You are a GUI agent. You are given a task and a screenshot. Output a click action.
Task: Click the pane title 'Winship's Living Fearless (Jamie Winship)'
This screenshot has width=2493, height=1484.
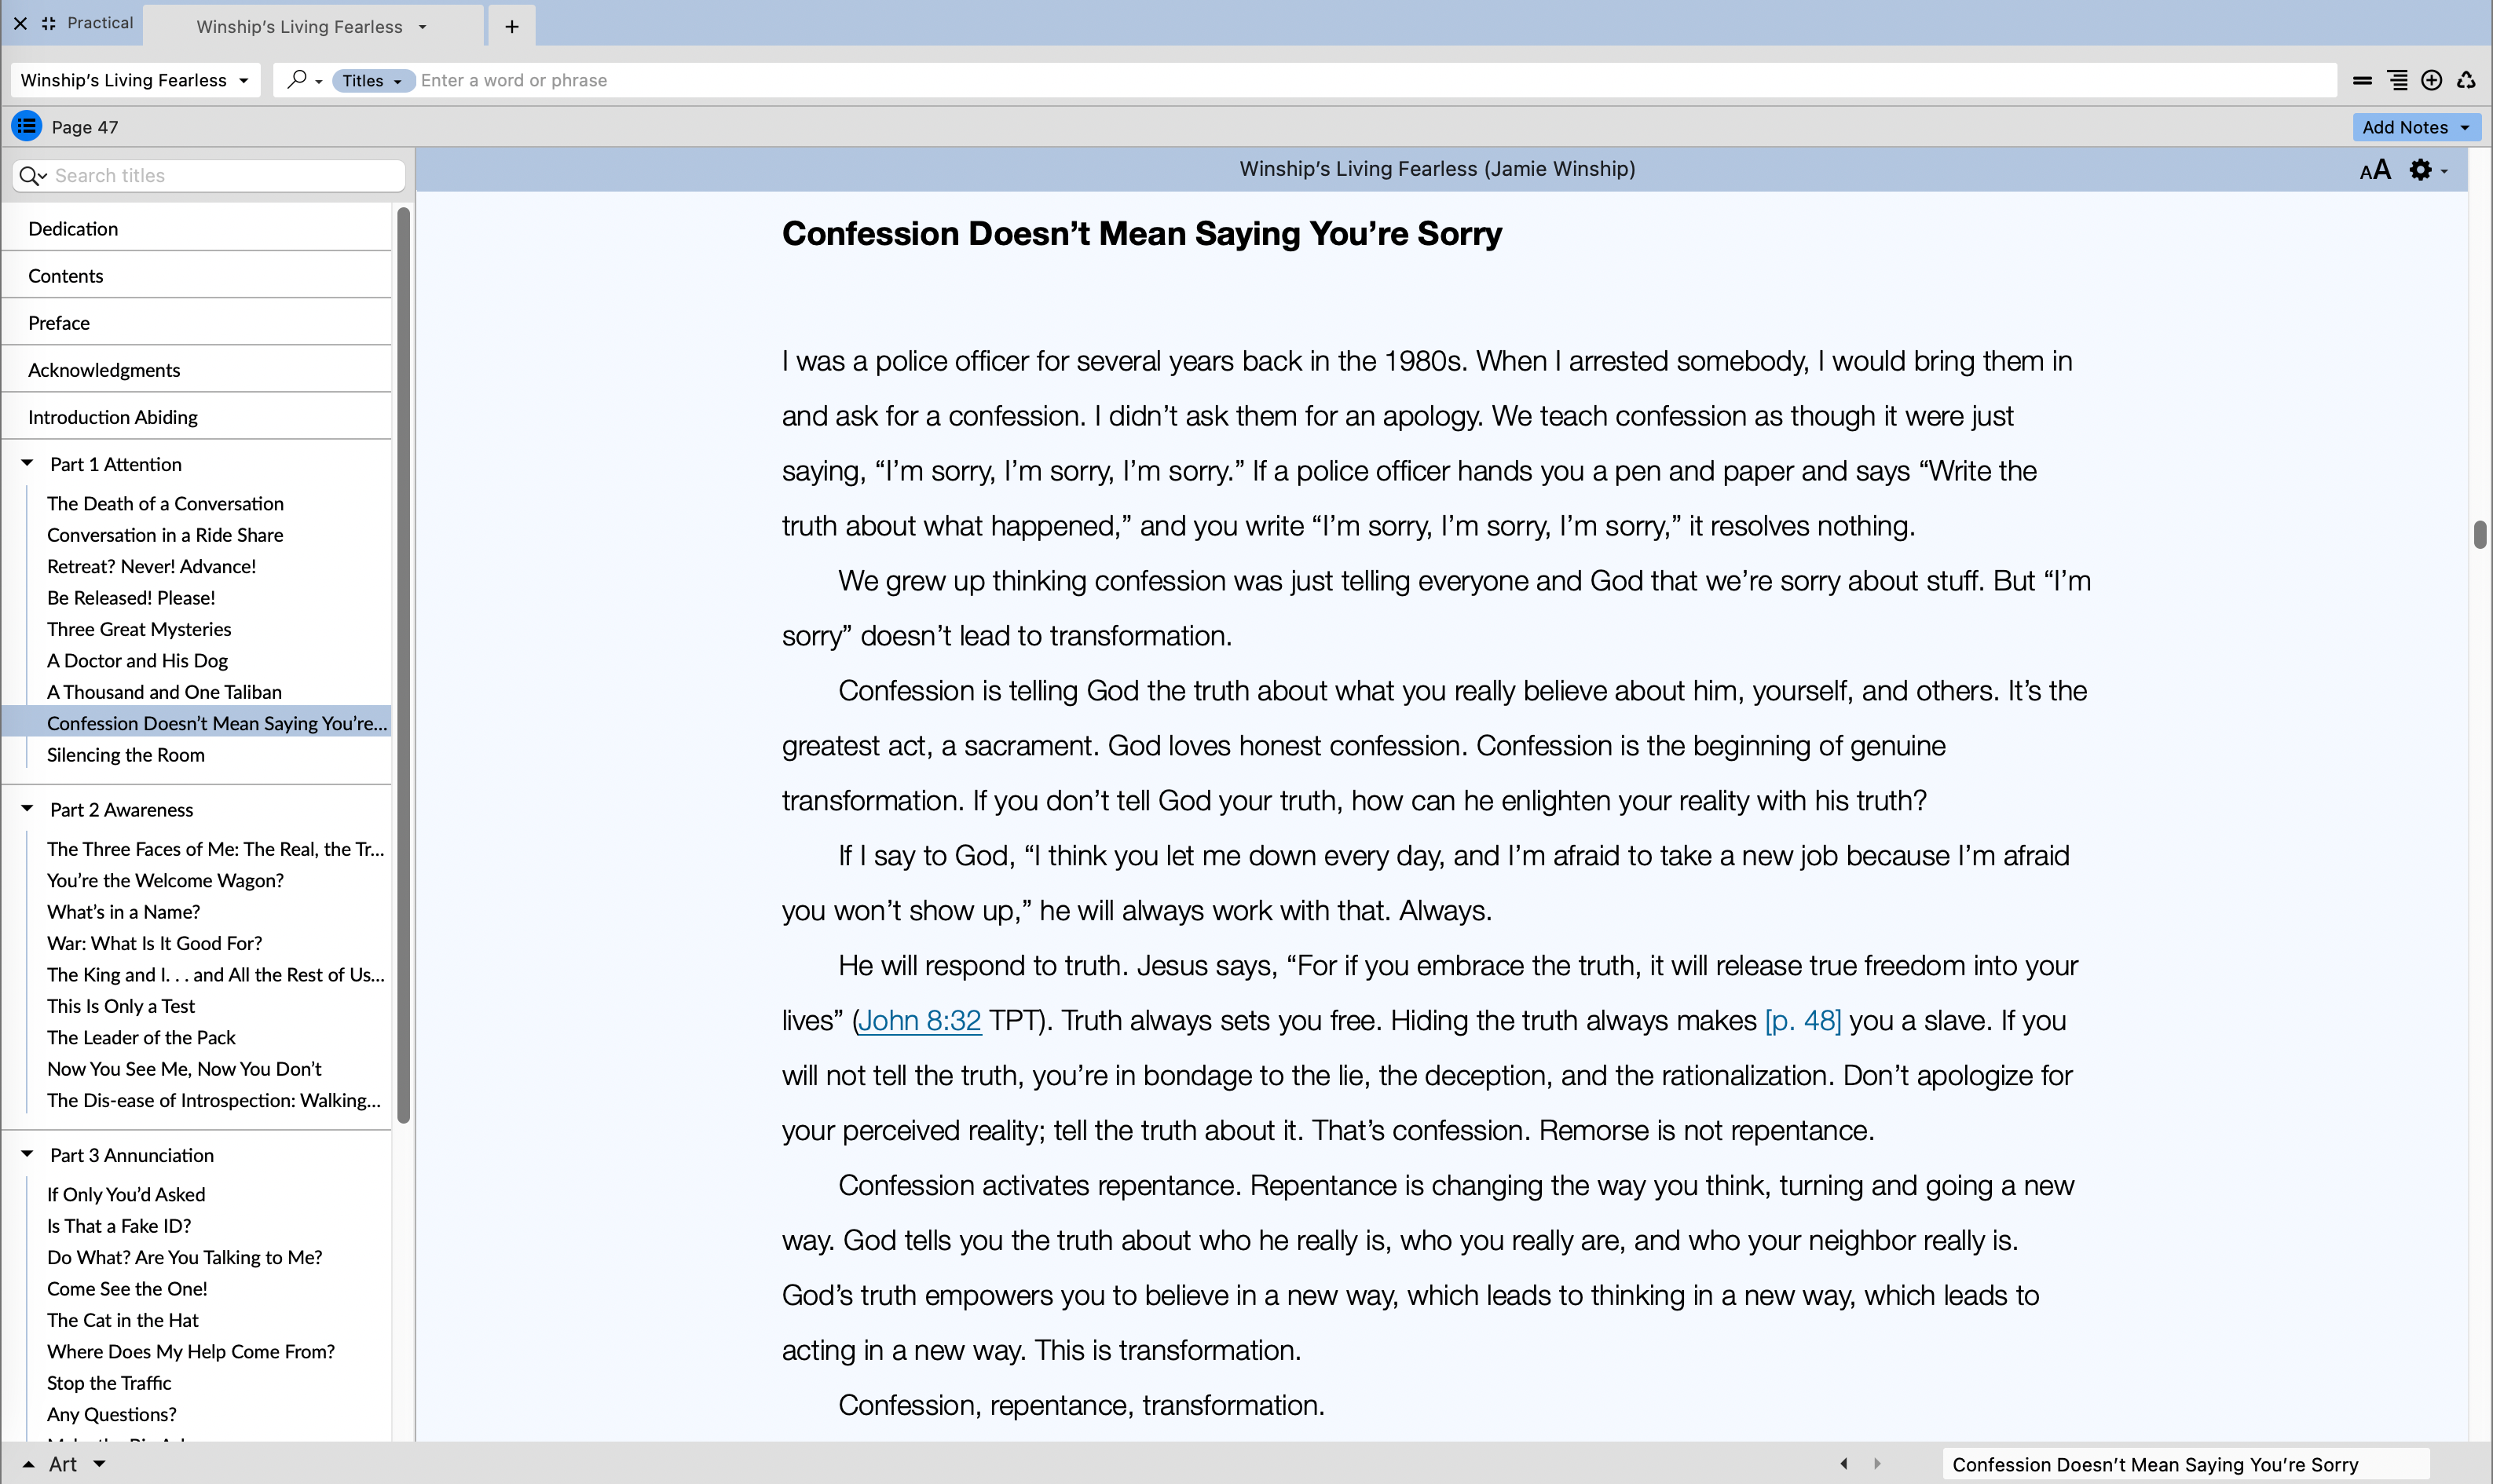point(1437,169)
